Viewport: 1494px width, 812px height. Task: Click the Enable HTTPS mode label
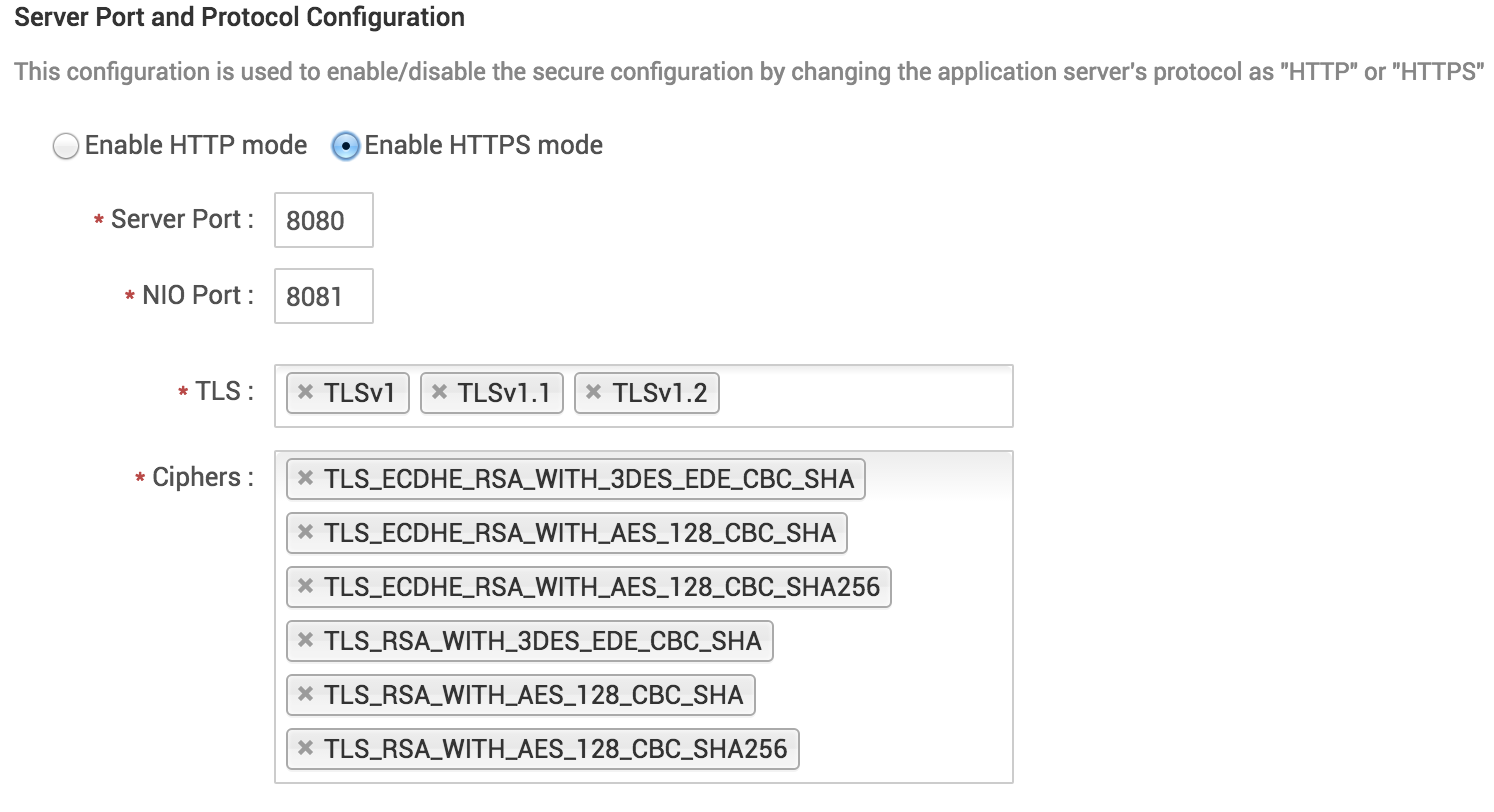(484, 146)
